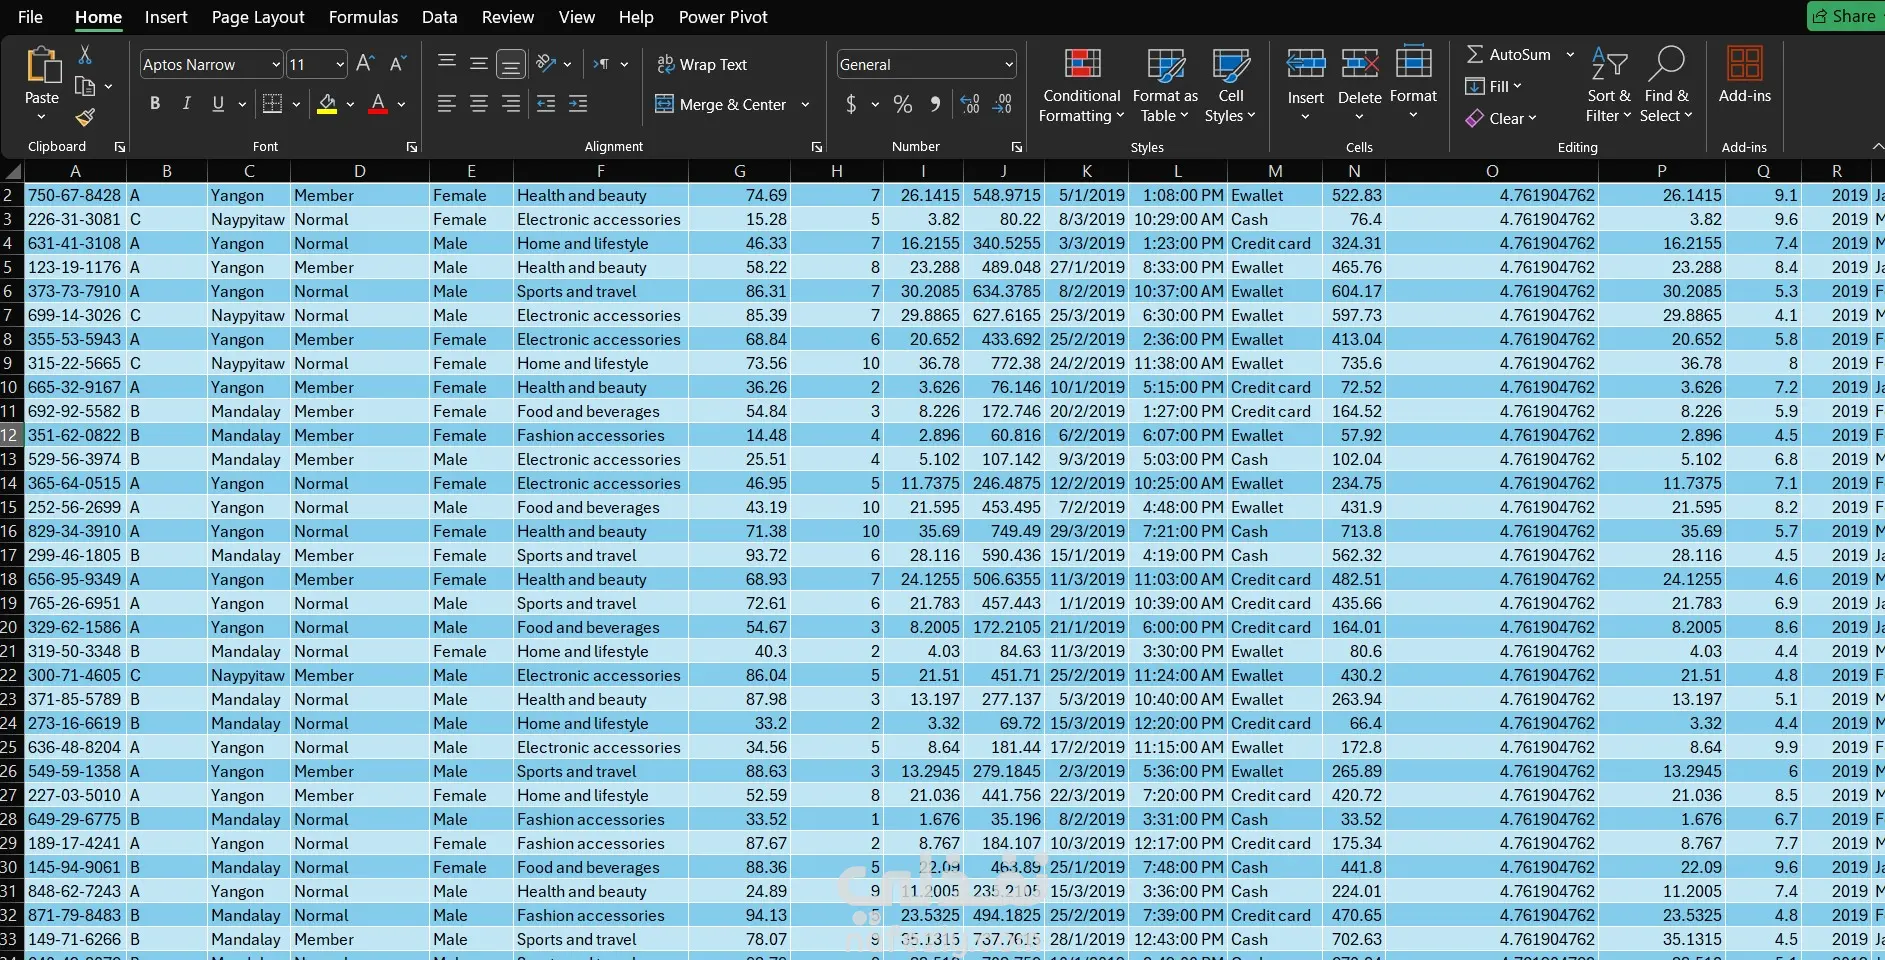Open the Sort & Filter tool
The width and height of the screenshot is (1885, 960).
pos(1608,86)
